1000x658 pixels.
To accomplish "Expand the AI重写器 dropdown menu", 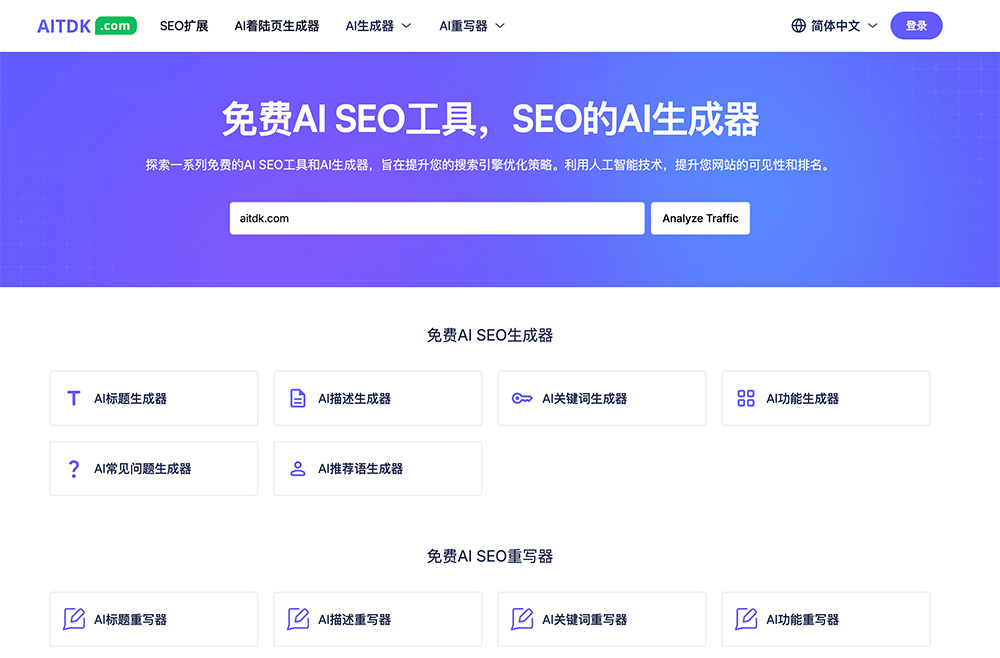I will [x=472, y=26].
